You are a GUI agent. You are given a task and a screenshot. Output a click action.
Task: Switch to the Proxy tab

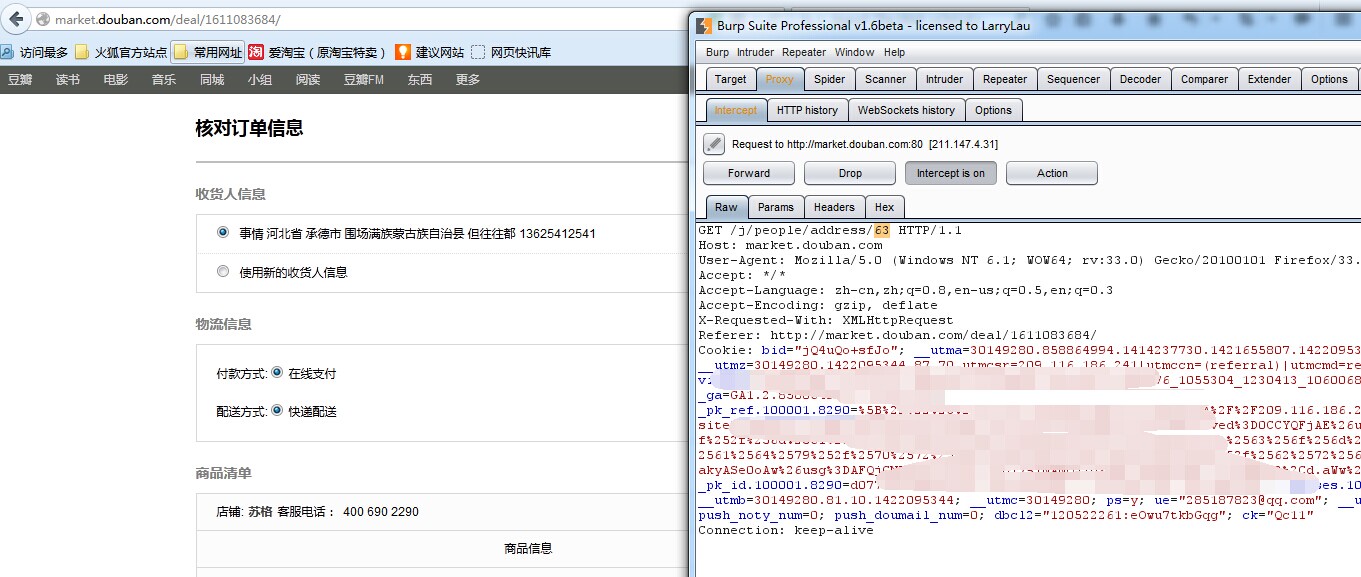[780, 79]
